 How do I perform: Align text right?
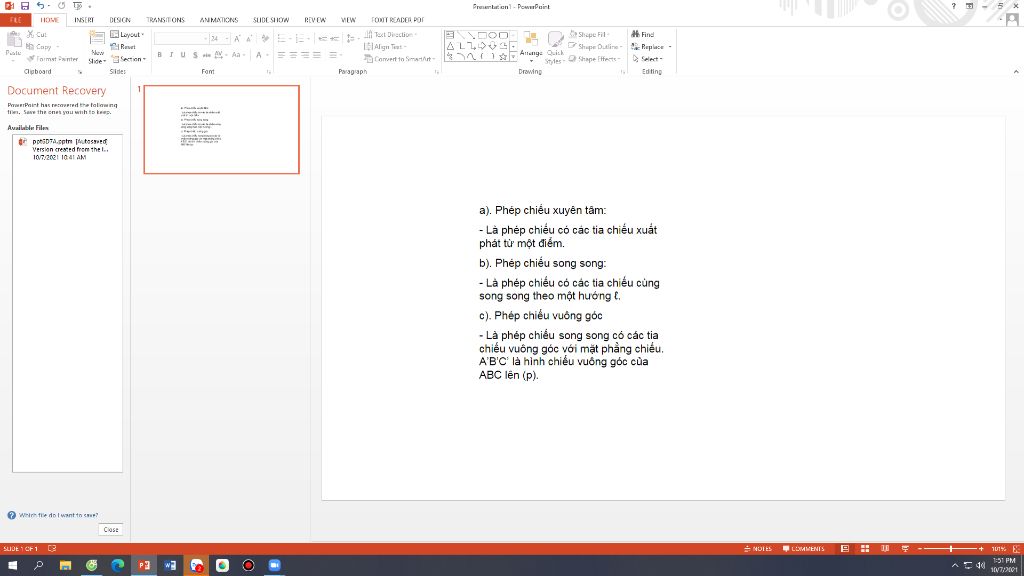(x=305, y=55)
